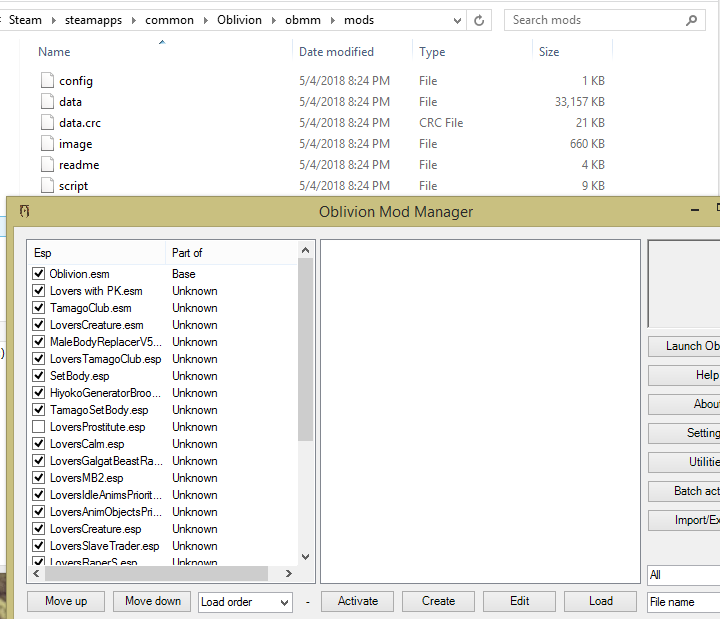Expand the Explorer address bar history dropdown

click(x=457, y=20)
